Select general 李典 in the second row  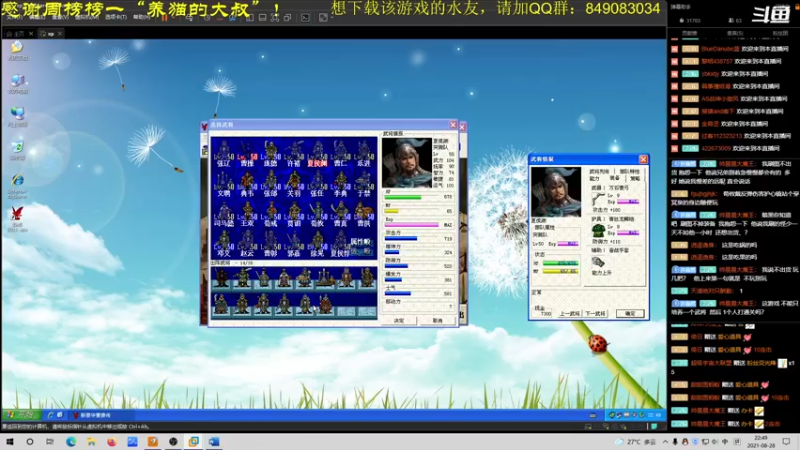point(340,183)
